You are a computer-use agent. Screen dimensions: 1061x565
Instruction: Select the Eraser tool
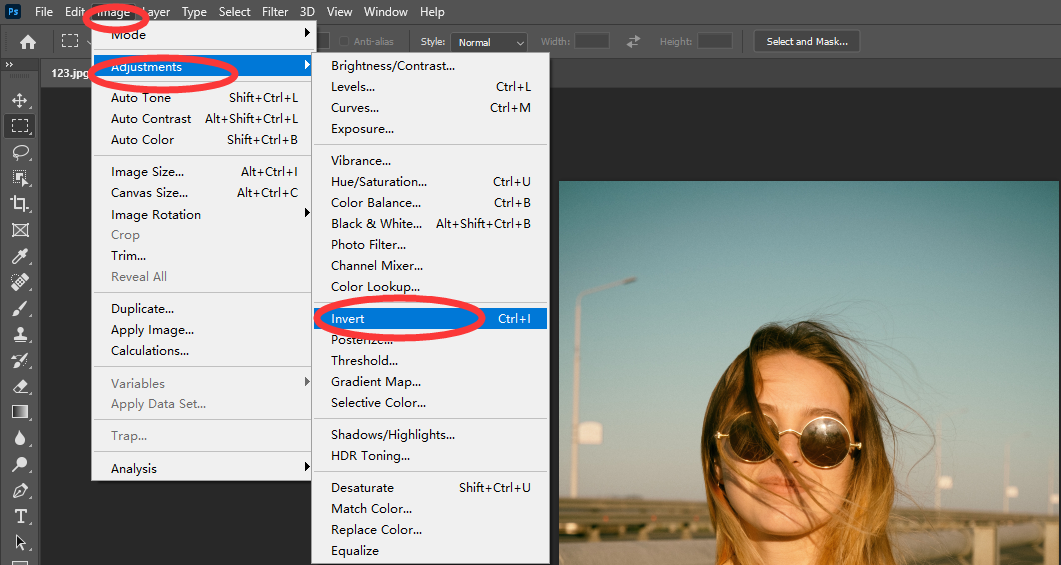tap(20, 386)
